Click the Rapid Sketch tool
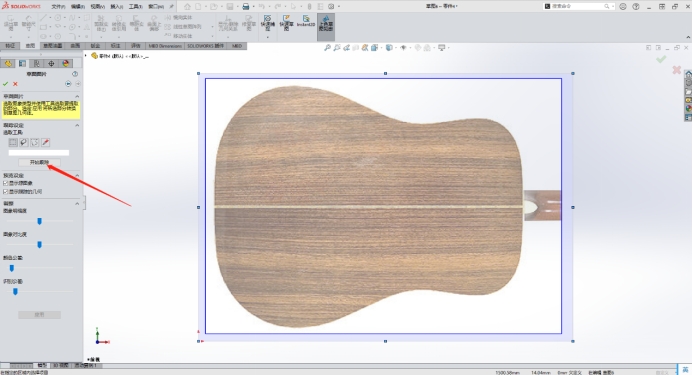The height and width of the screenshot is (375, 693). (287, 23)
